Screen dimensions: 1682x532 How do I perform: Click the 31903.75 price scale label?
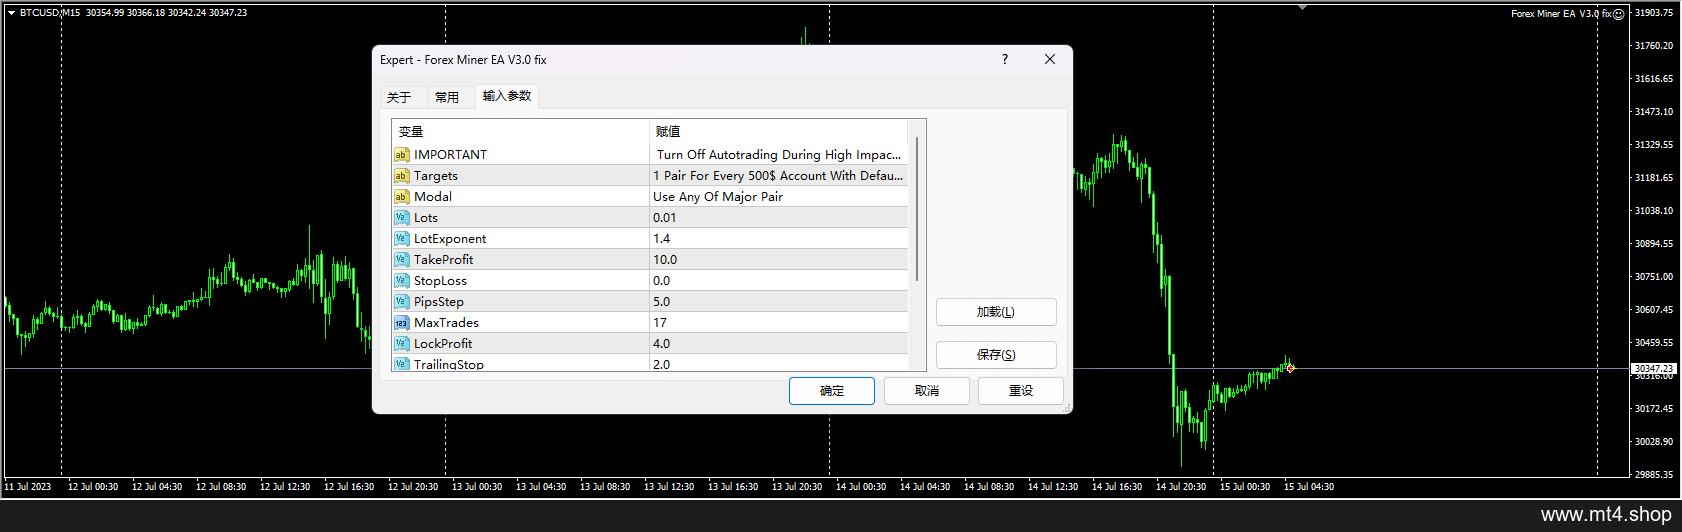click(1654, 13)
